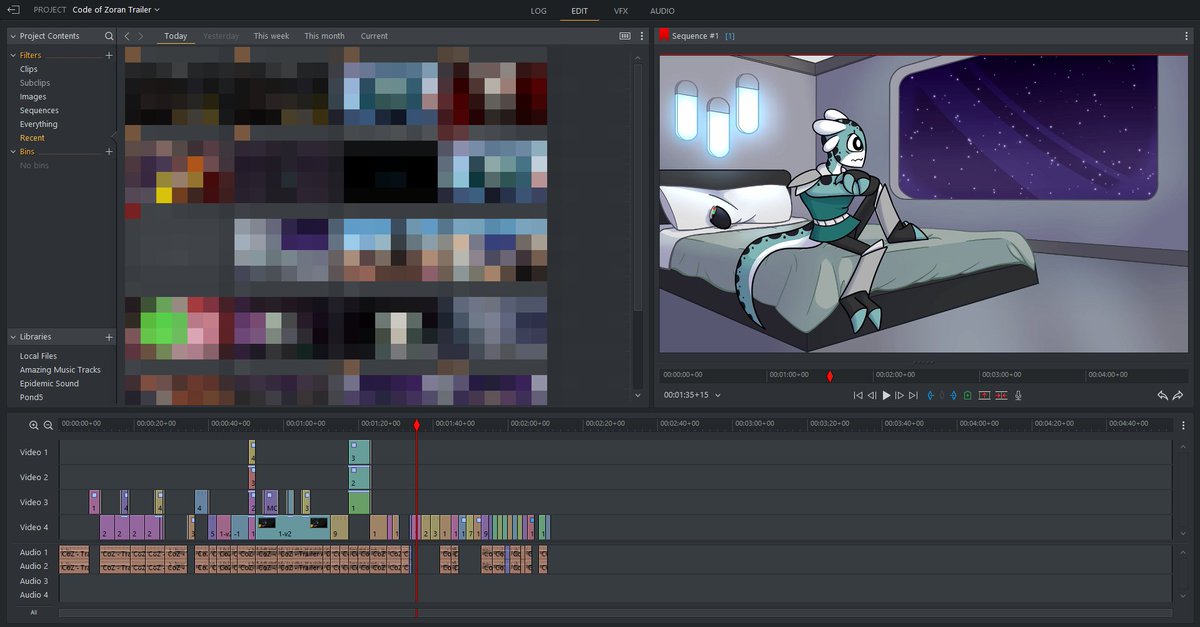Select the Everything filter

point(39,124)
